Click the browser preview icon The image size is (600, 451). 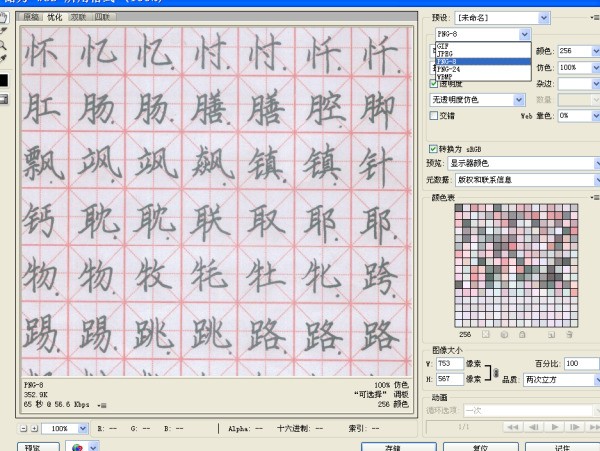(77, 447)
